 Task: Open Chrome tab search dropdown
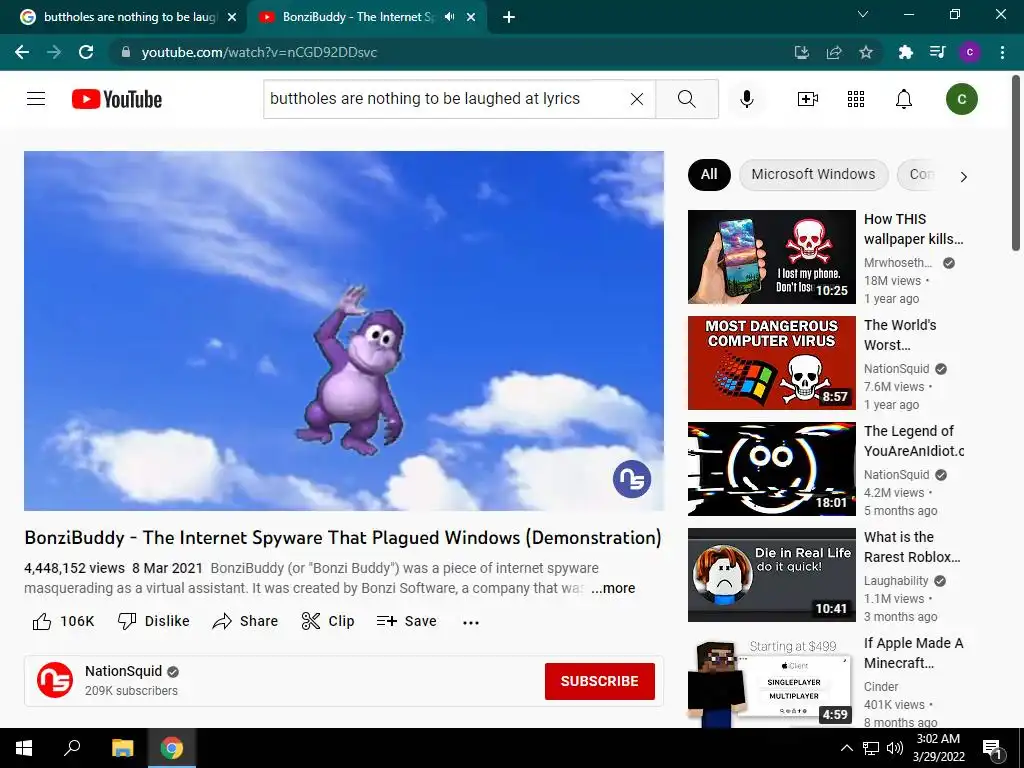point(863,14)
